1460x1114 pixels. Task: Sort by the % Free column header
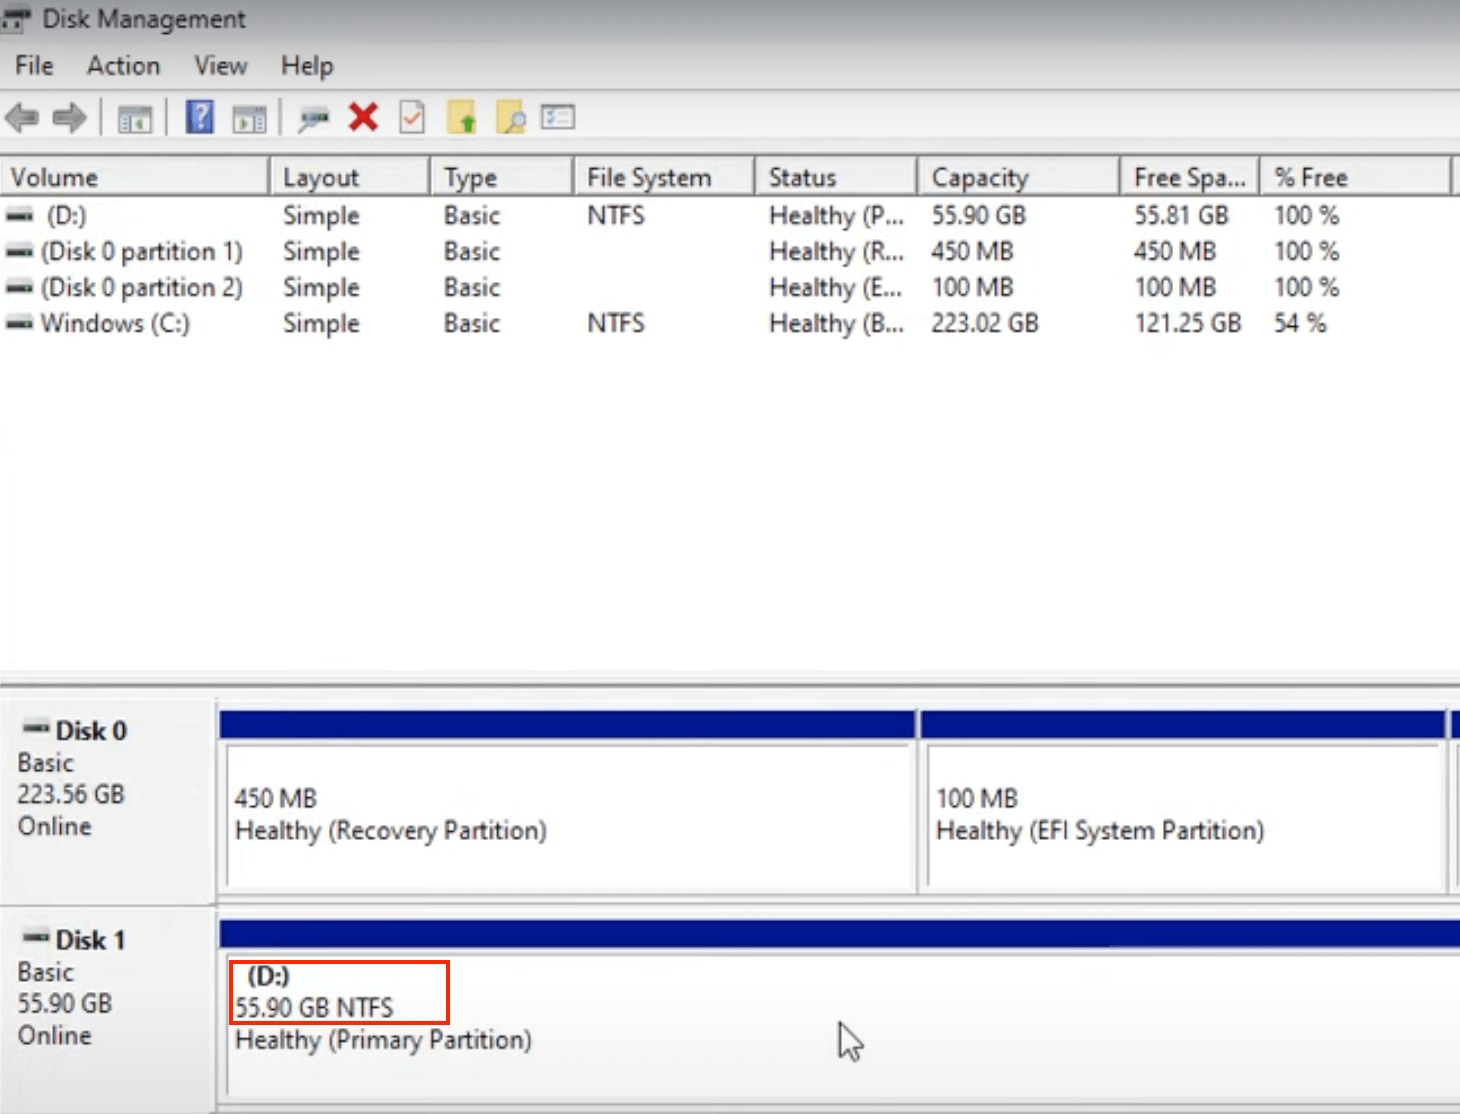click(x=1355, y=177)
